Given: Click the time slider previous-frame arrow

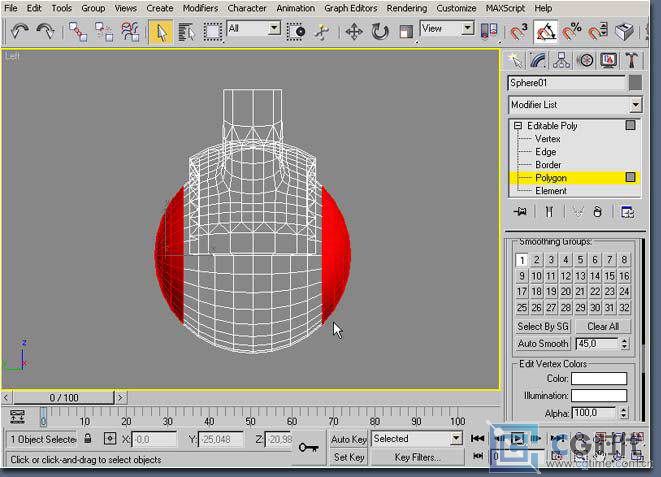Looking at the screenshot, I should [x=6, y=397].
